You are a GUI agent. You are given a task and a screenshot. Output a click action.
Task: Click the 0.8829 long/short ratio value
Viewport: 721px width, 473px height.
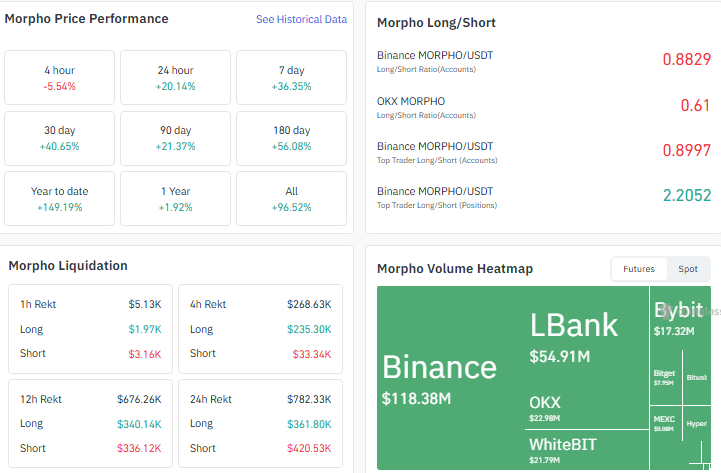(687, 59)
